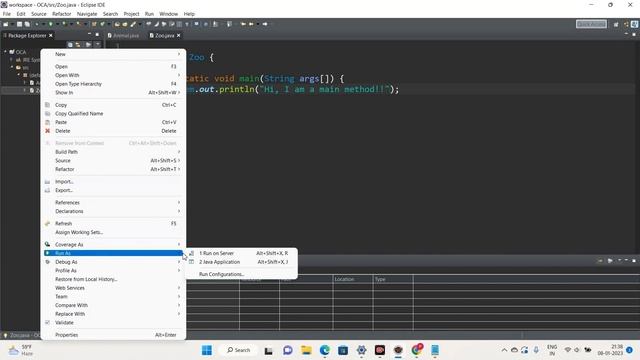The image size is (640, 360).
Task: Open Chrome from taskbar
Action: tap(417, 350)
